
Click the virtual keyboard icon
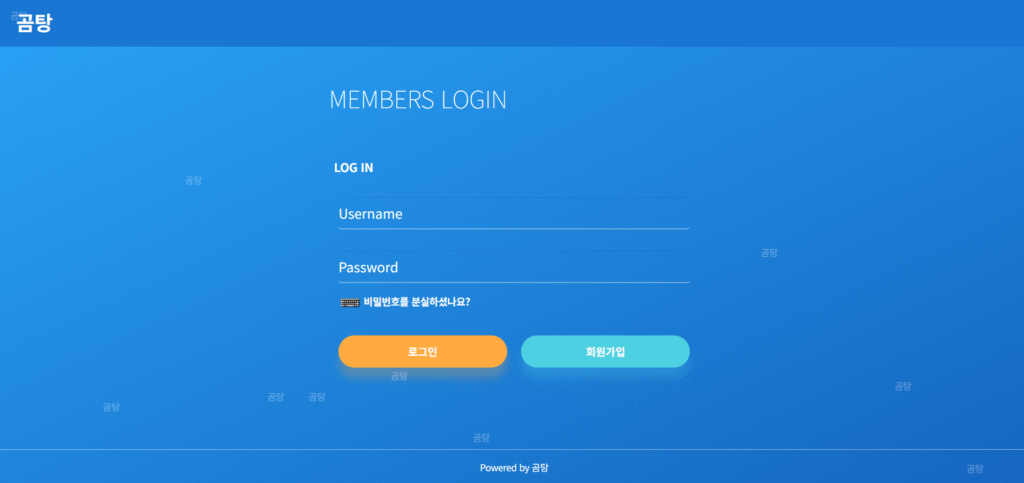349,301
